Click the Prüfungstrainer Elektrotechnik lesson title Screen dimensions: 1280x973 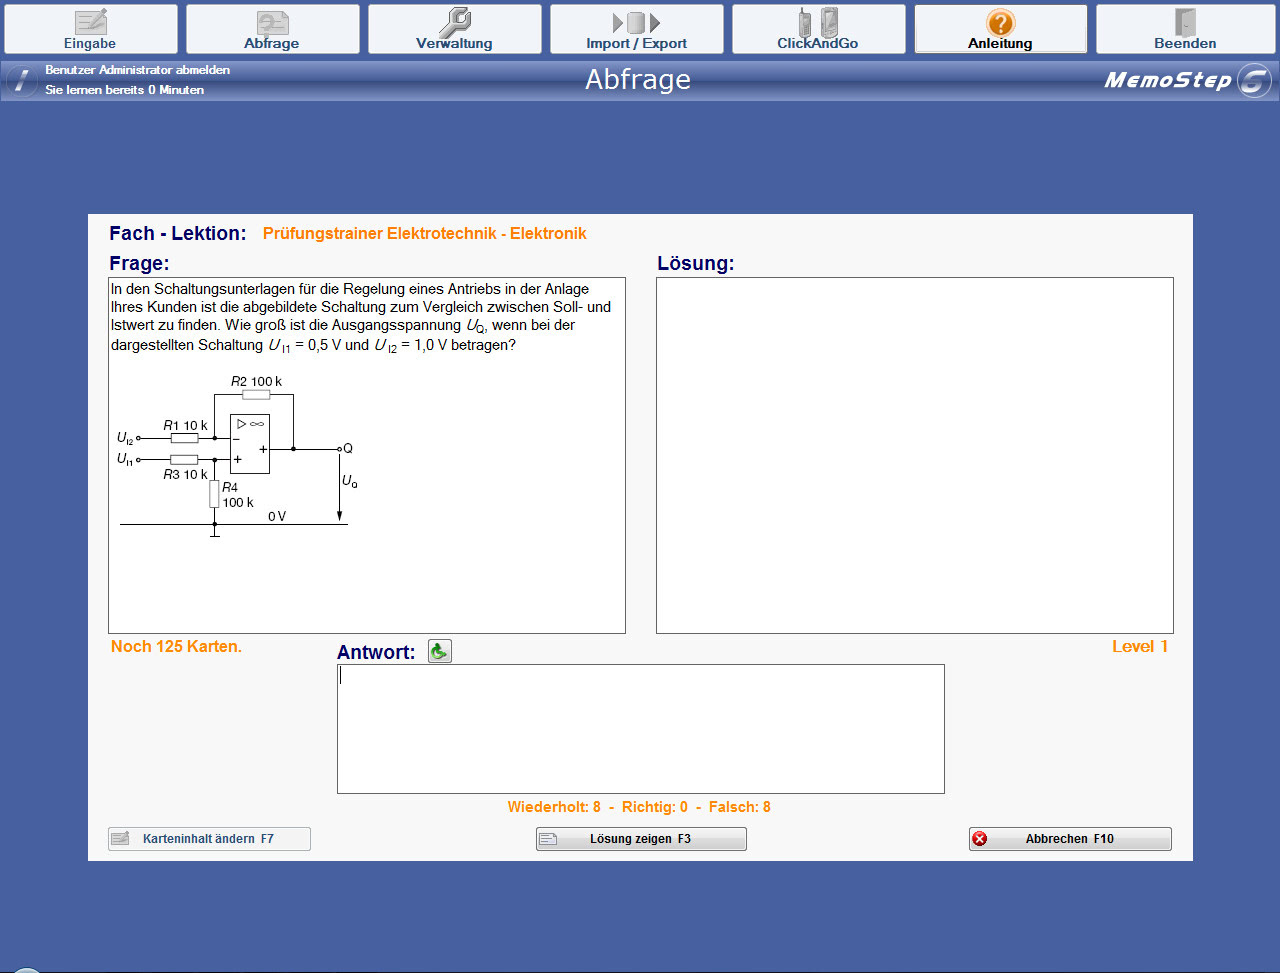[x=424, y=234]
